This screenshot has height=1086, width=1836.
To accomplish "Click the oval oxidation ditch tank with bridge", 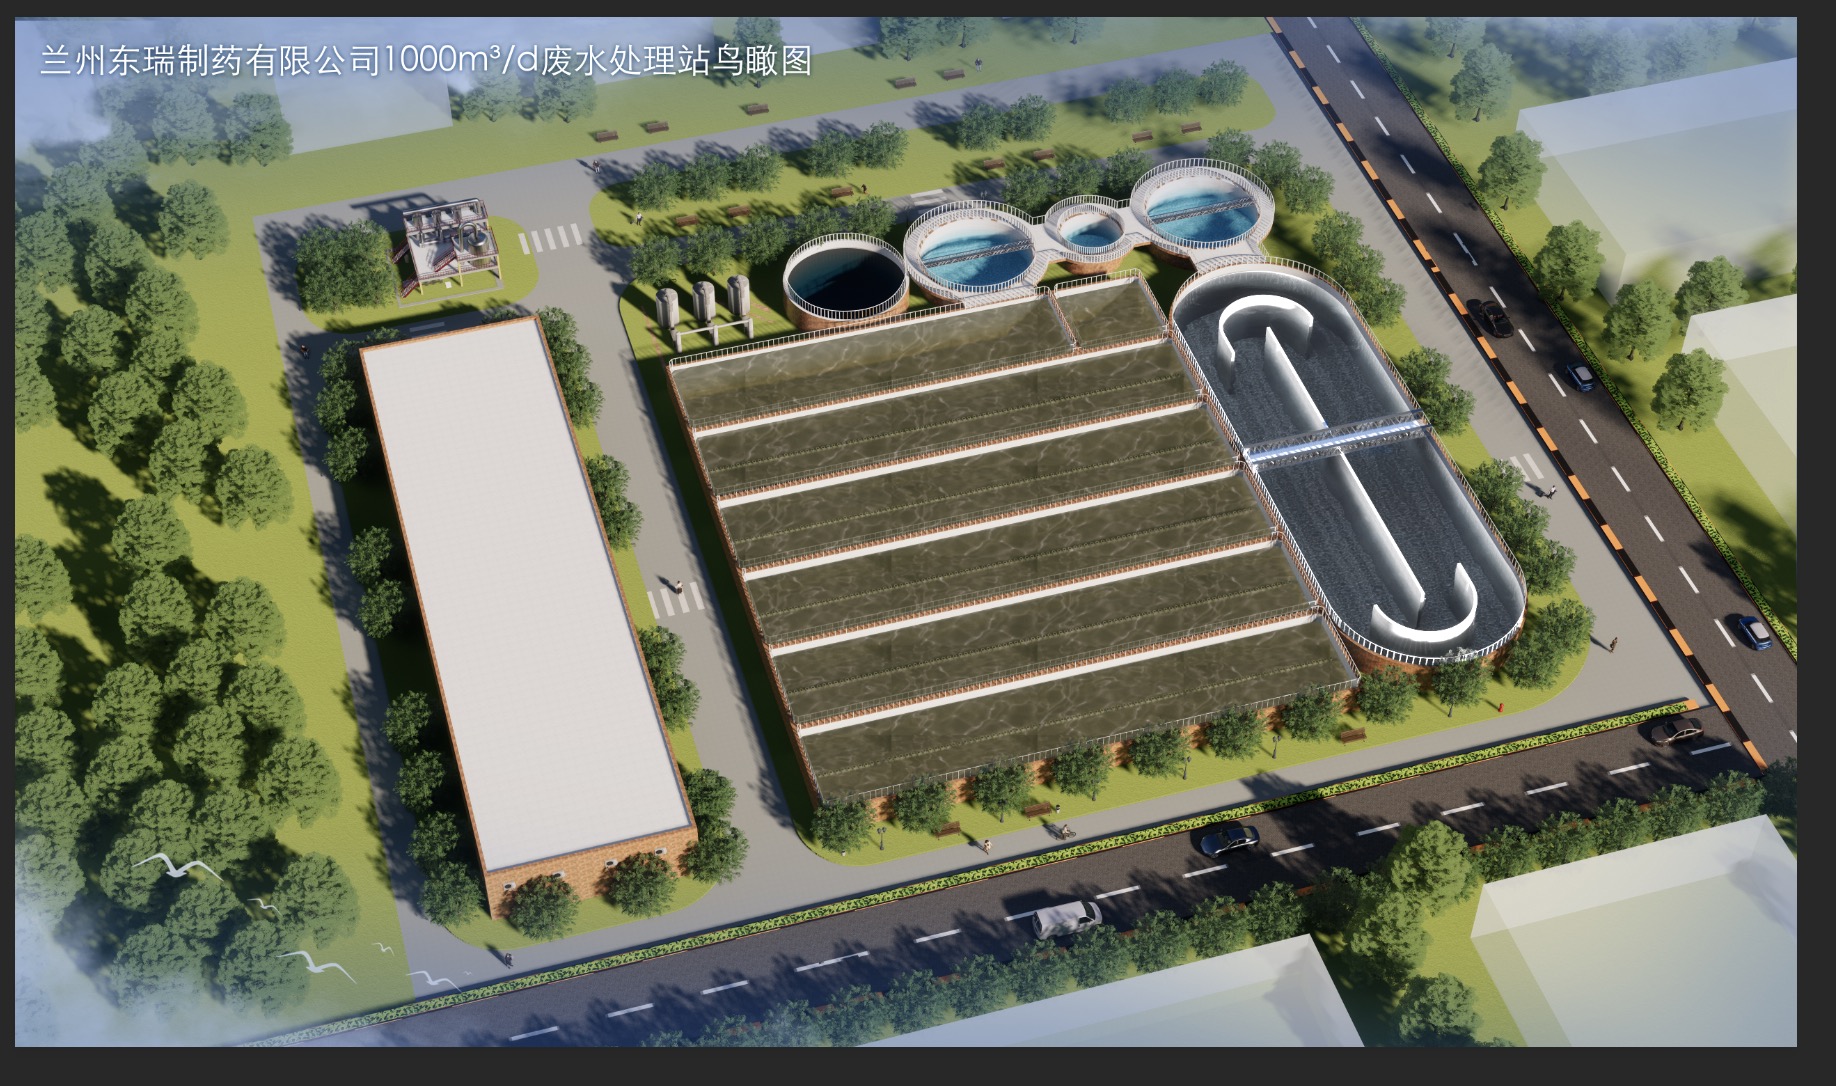I will (1347, 462).
